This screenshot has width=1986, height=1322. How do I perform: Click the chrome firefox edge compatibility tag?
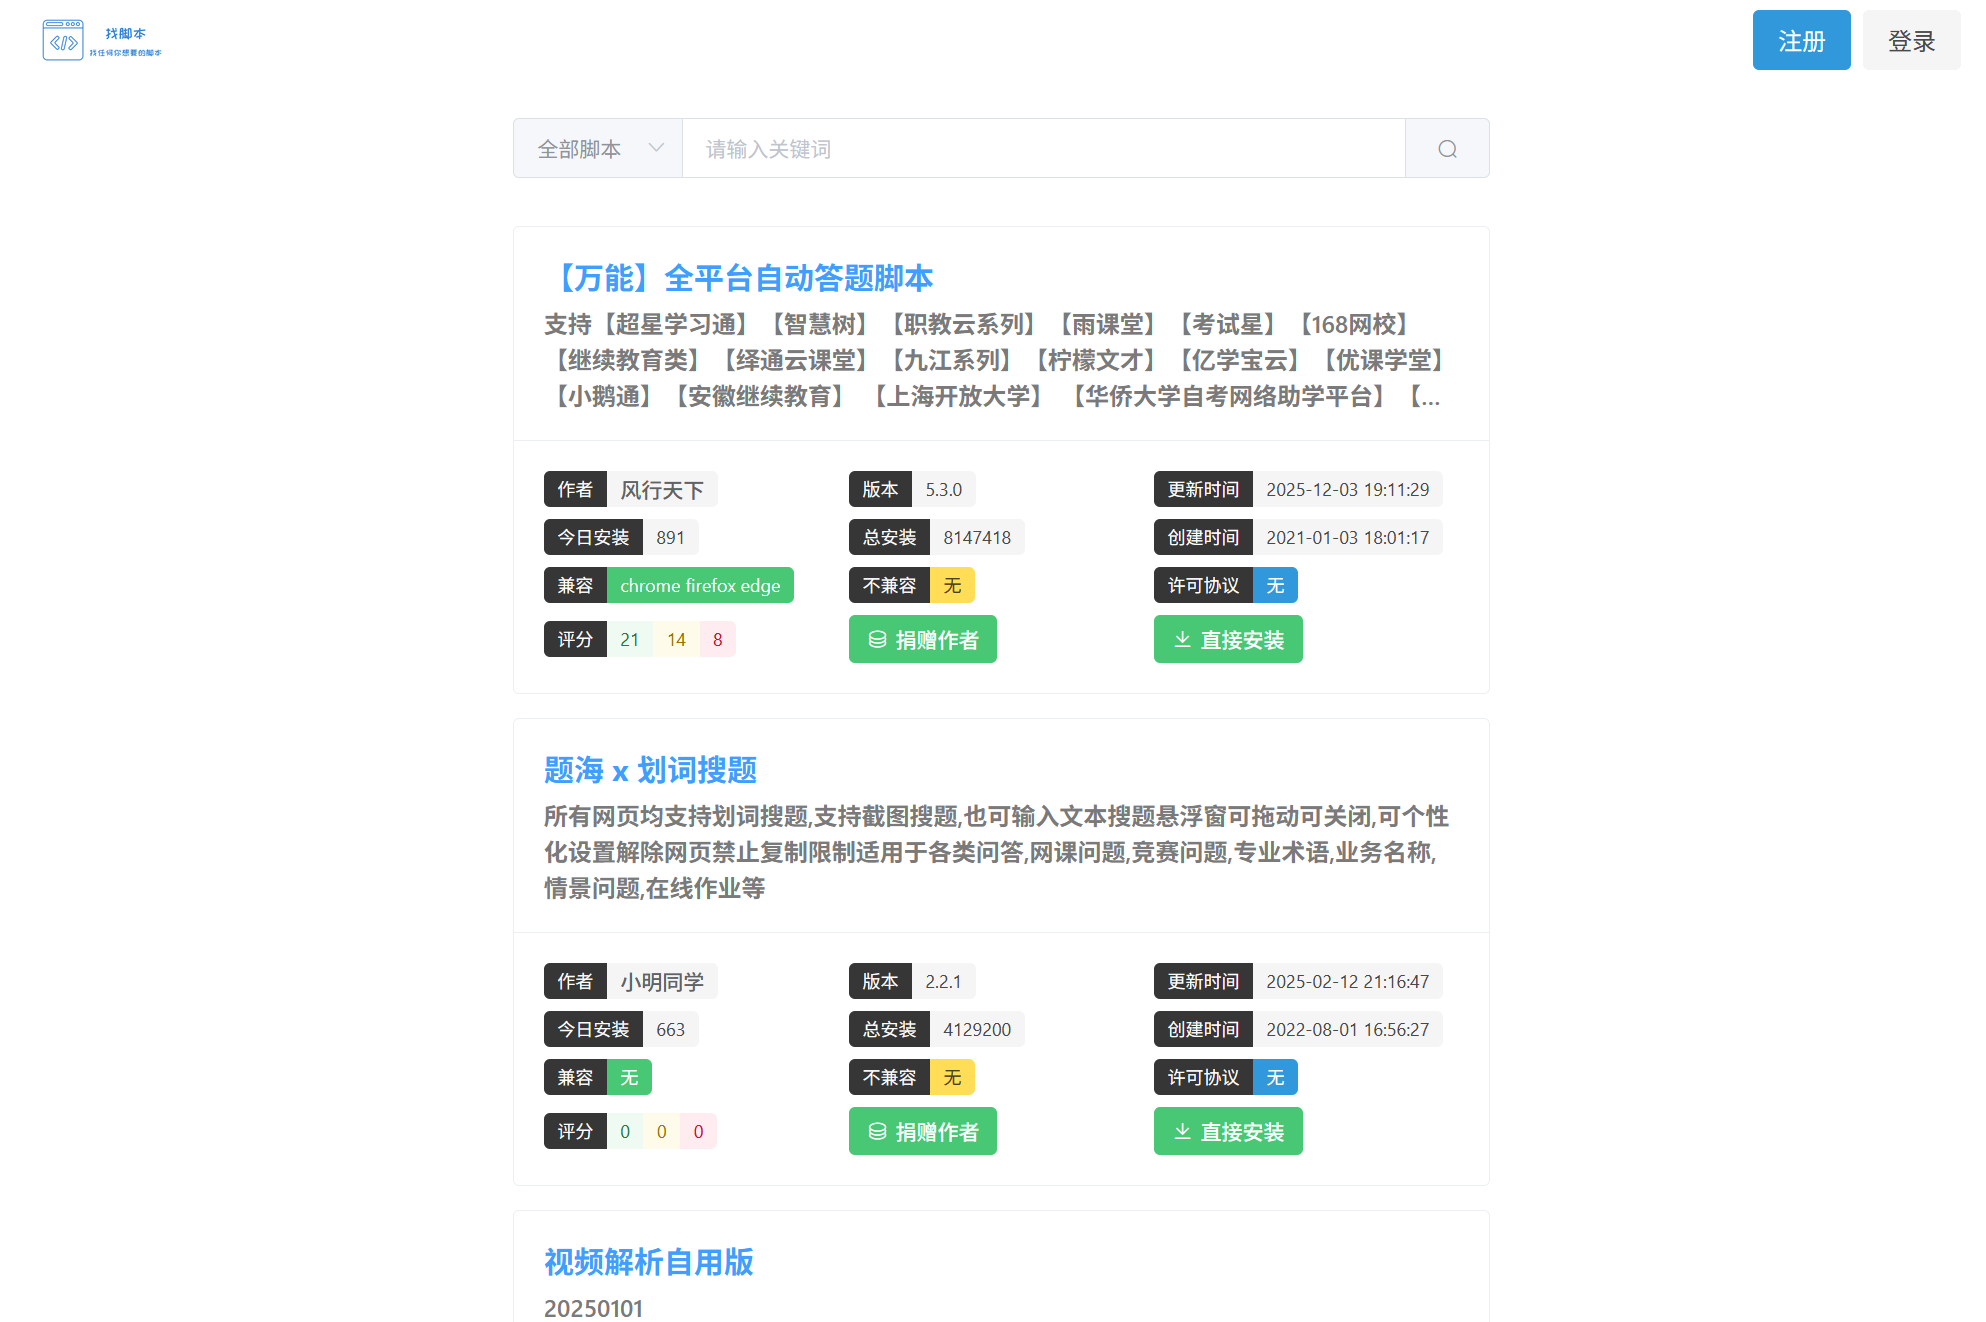click(700, 585)
